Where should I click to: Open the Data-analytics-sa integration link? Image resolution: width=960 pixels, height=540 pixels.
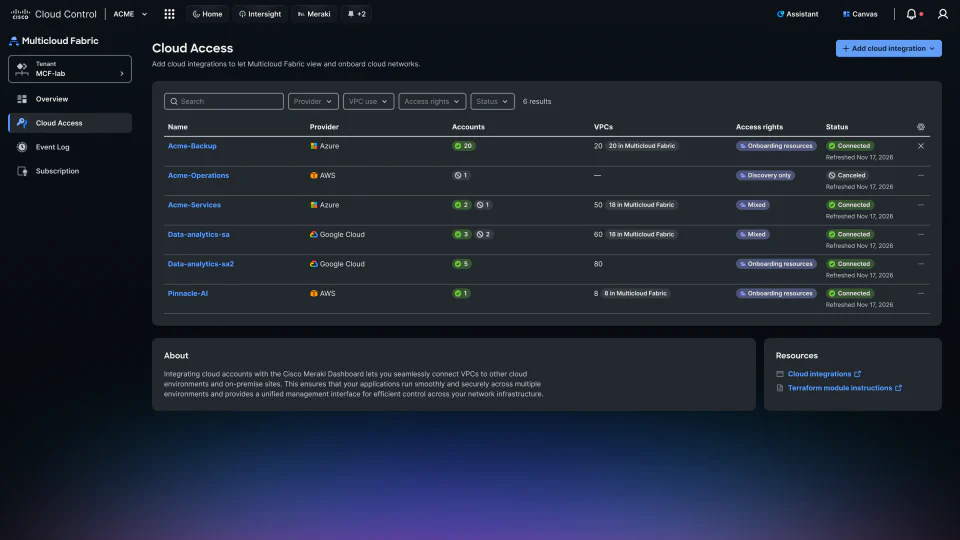pos(198,234)
